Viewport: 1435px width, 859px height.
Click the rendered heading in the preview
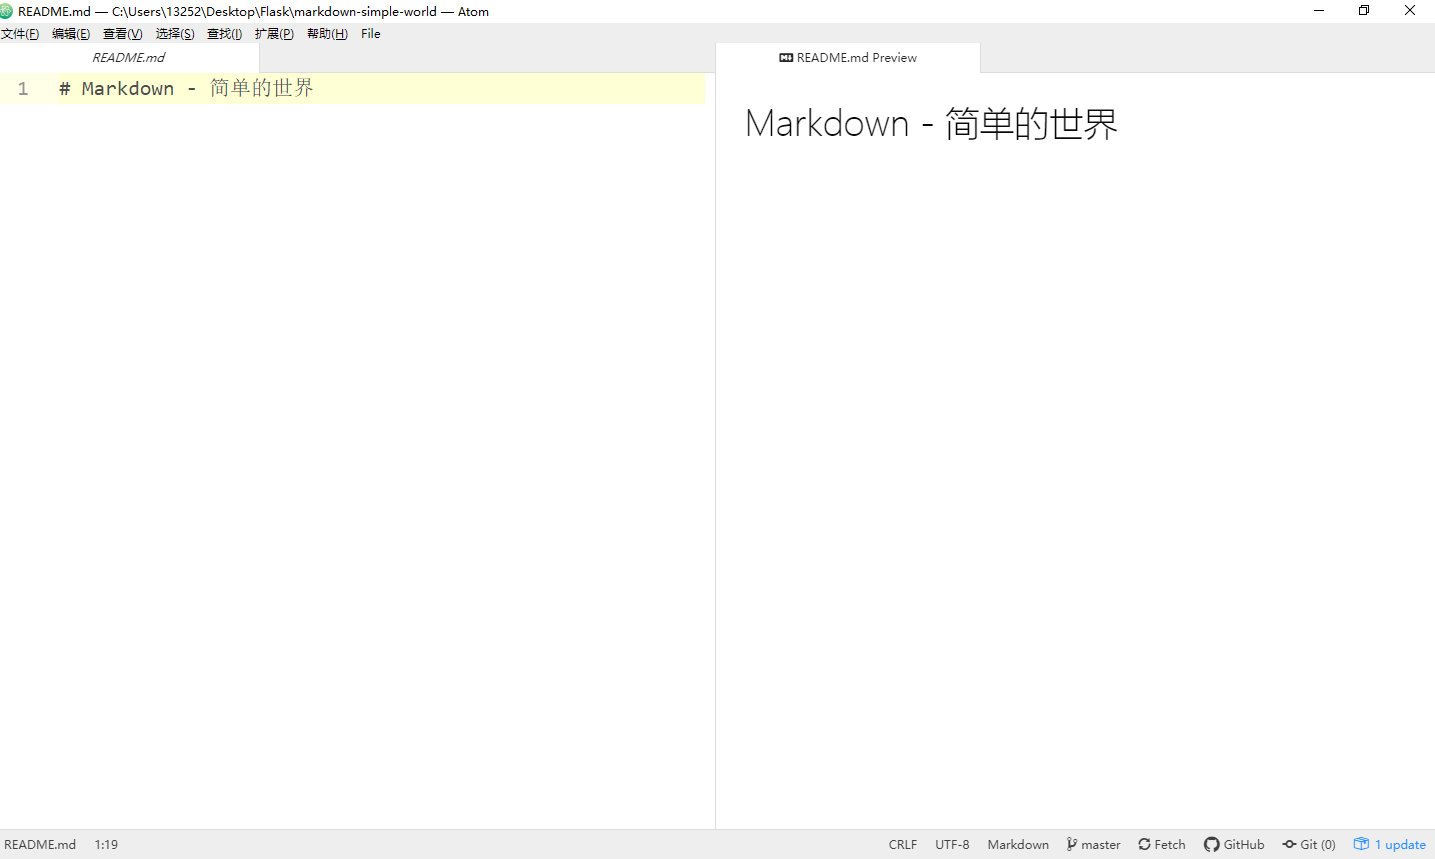coord(931,124)
